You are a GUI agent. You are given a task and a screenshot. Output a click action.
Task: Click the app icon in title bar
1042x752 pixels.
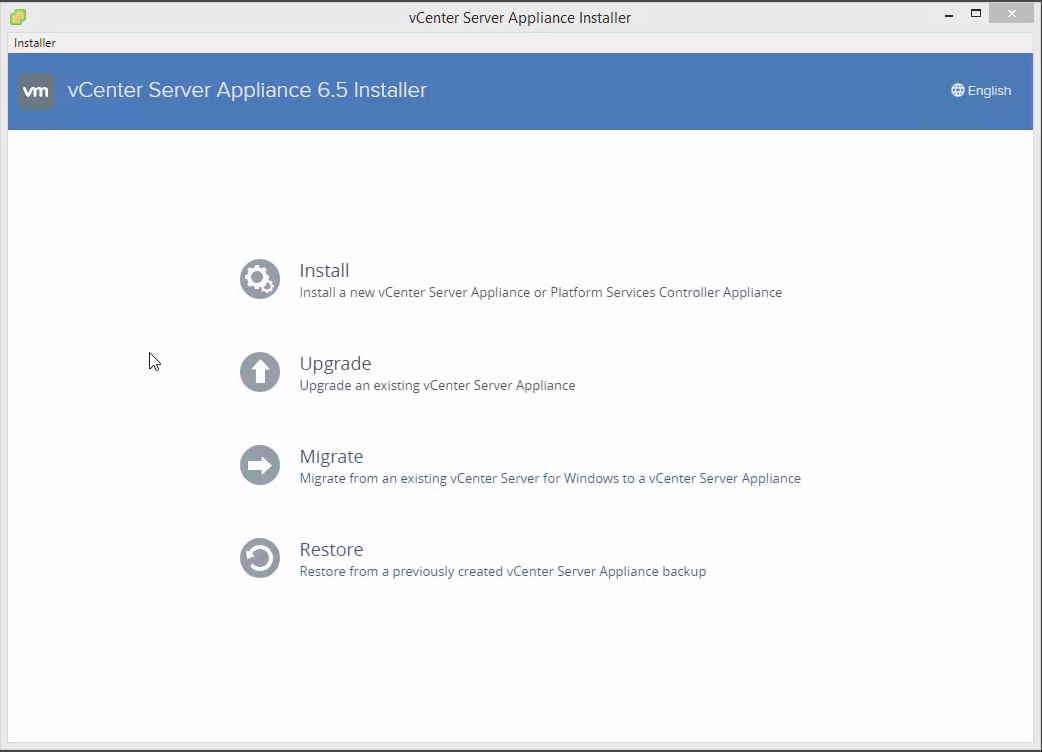point(18,17)
